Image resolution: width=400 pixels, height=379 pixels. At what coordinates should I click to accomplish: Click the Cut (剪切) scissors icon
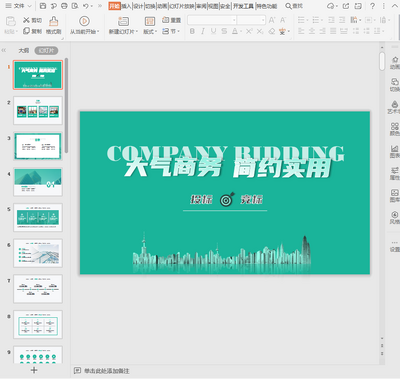(x=26, y=20)
